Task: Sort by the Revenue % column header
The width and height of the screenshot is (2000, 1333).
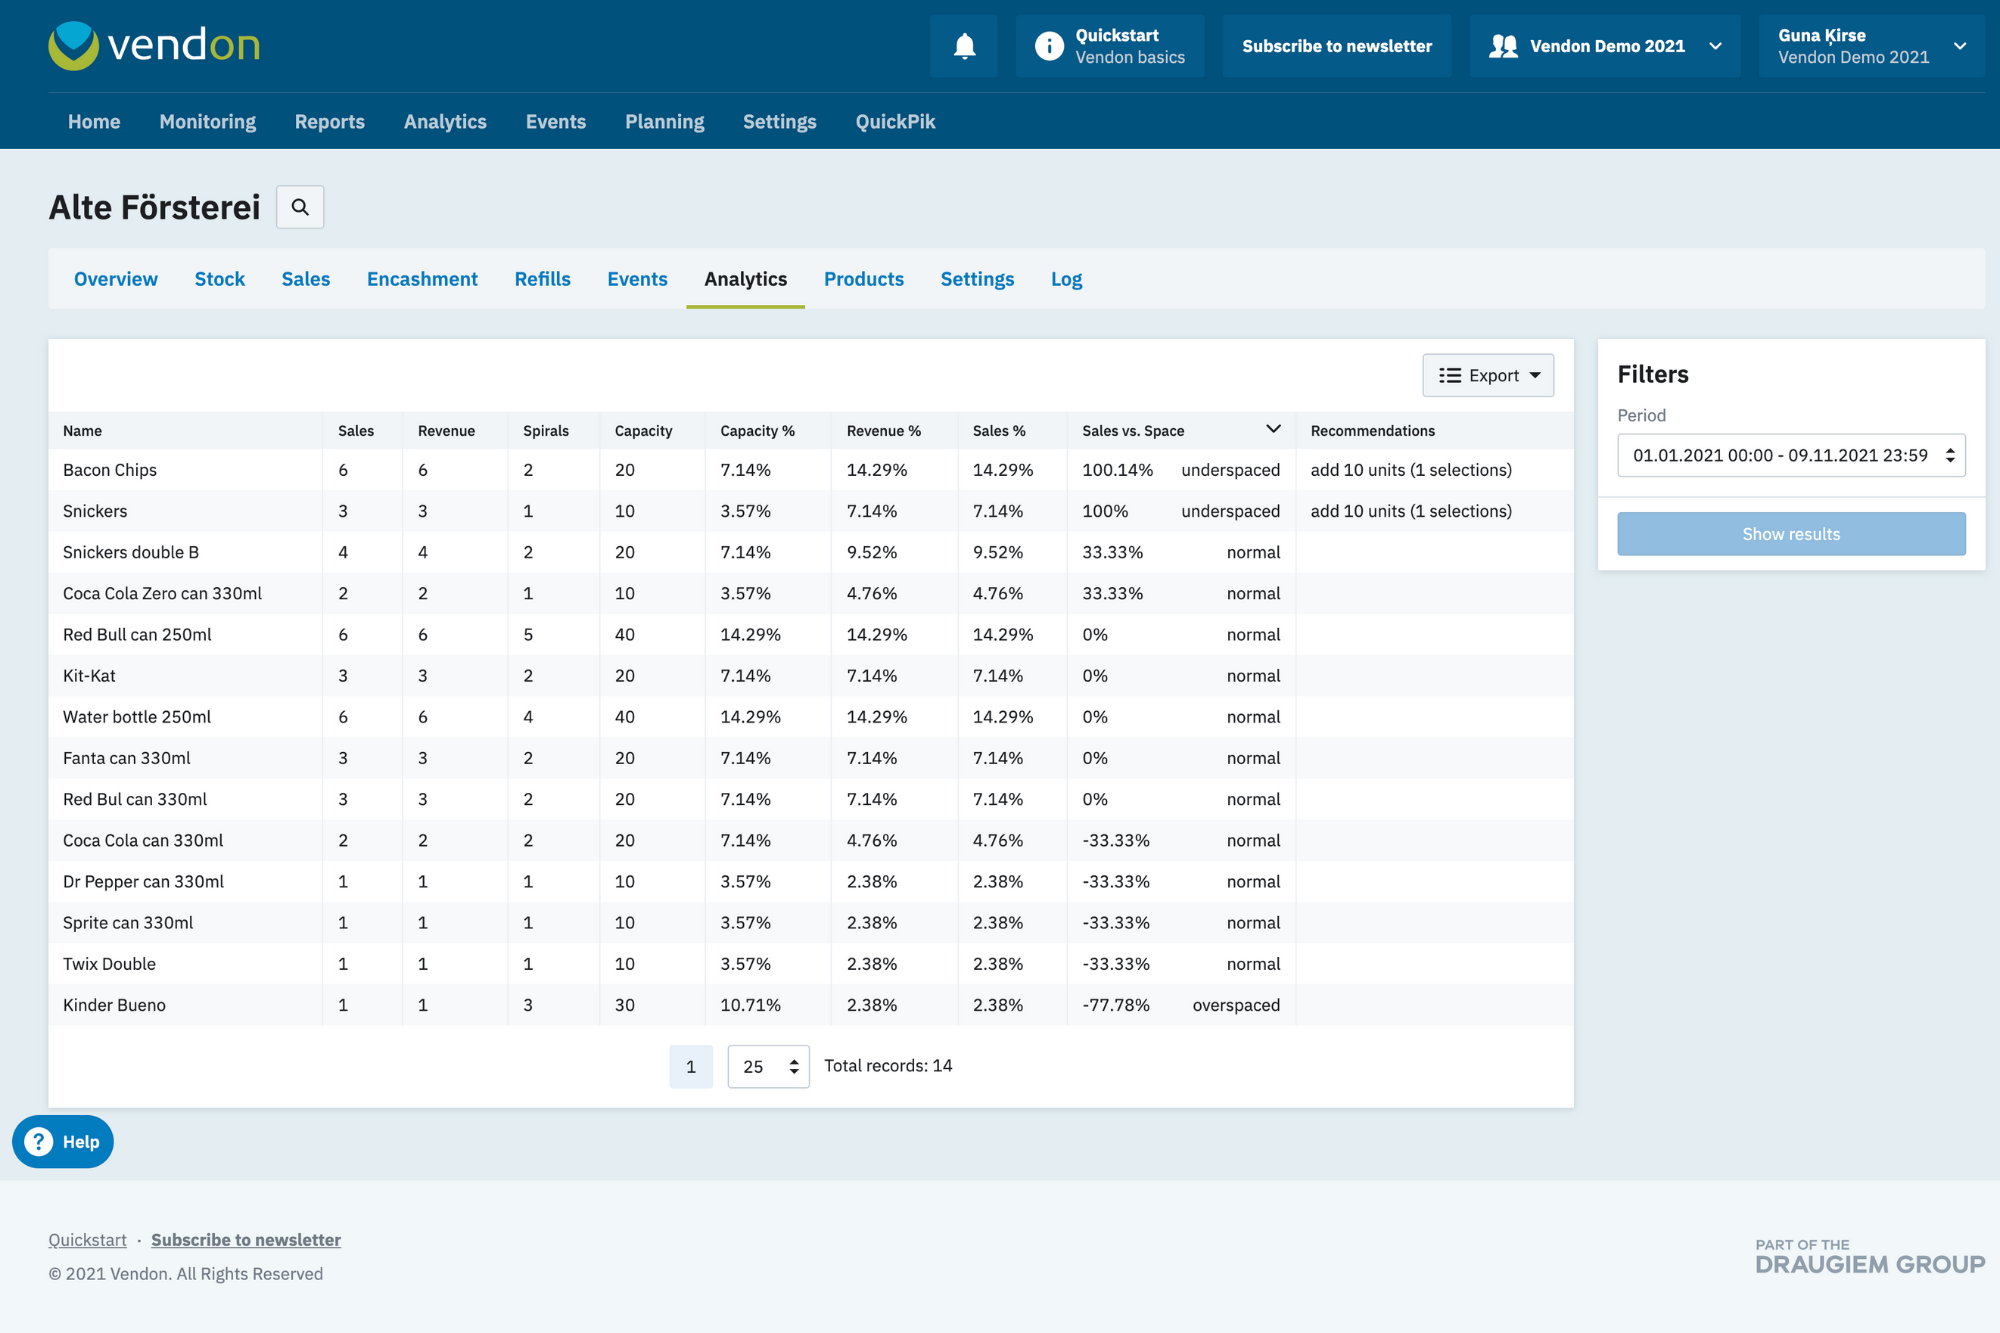Action: (884, 430)
